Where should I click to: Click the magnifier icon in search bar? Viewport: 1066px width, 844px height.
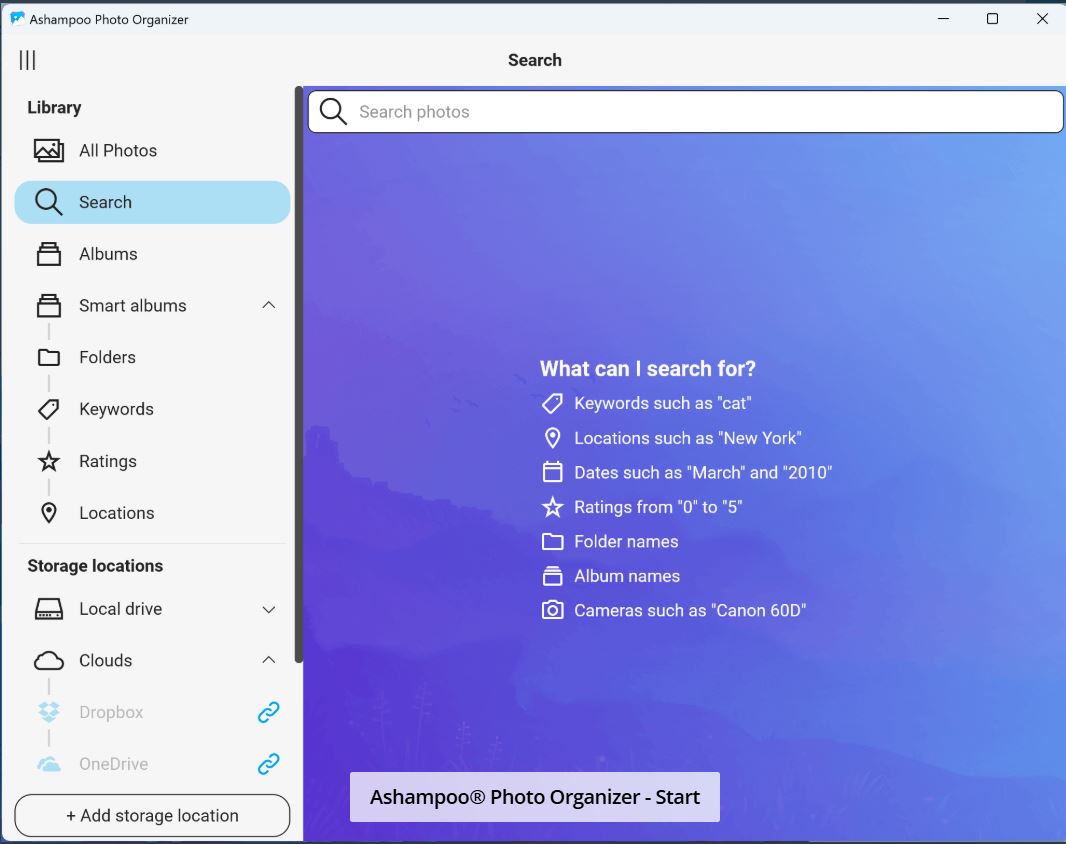coord(333,112)
